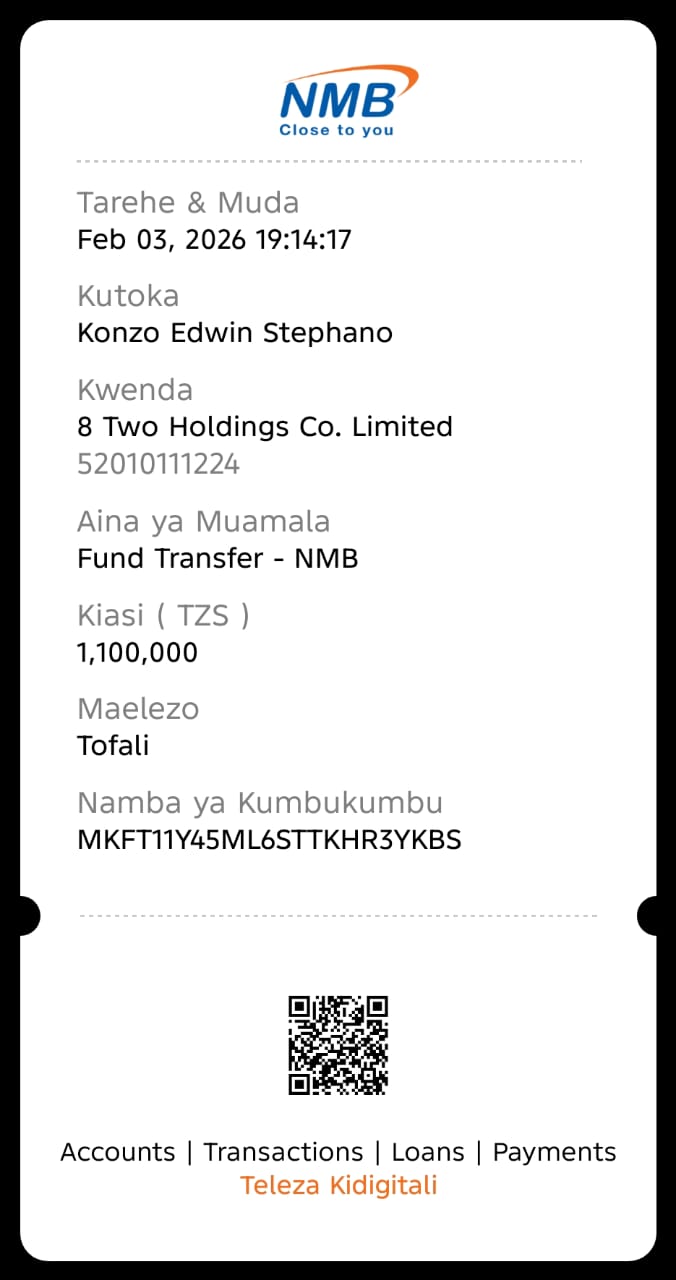This screenshot has width=676, height=1280.
Task: Click the Transactions footer link
Action: point(283,1152)
